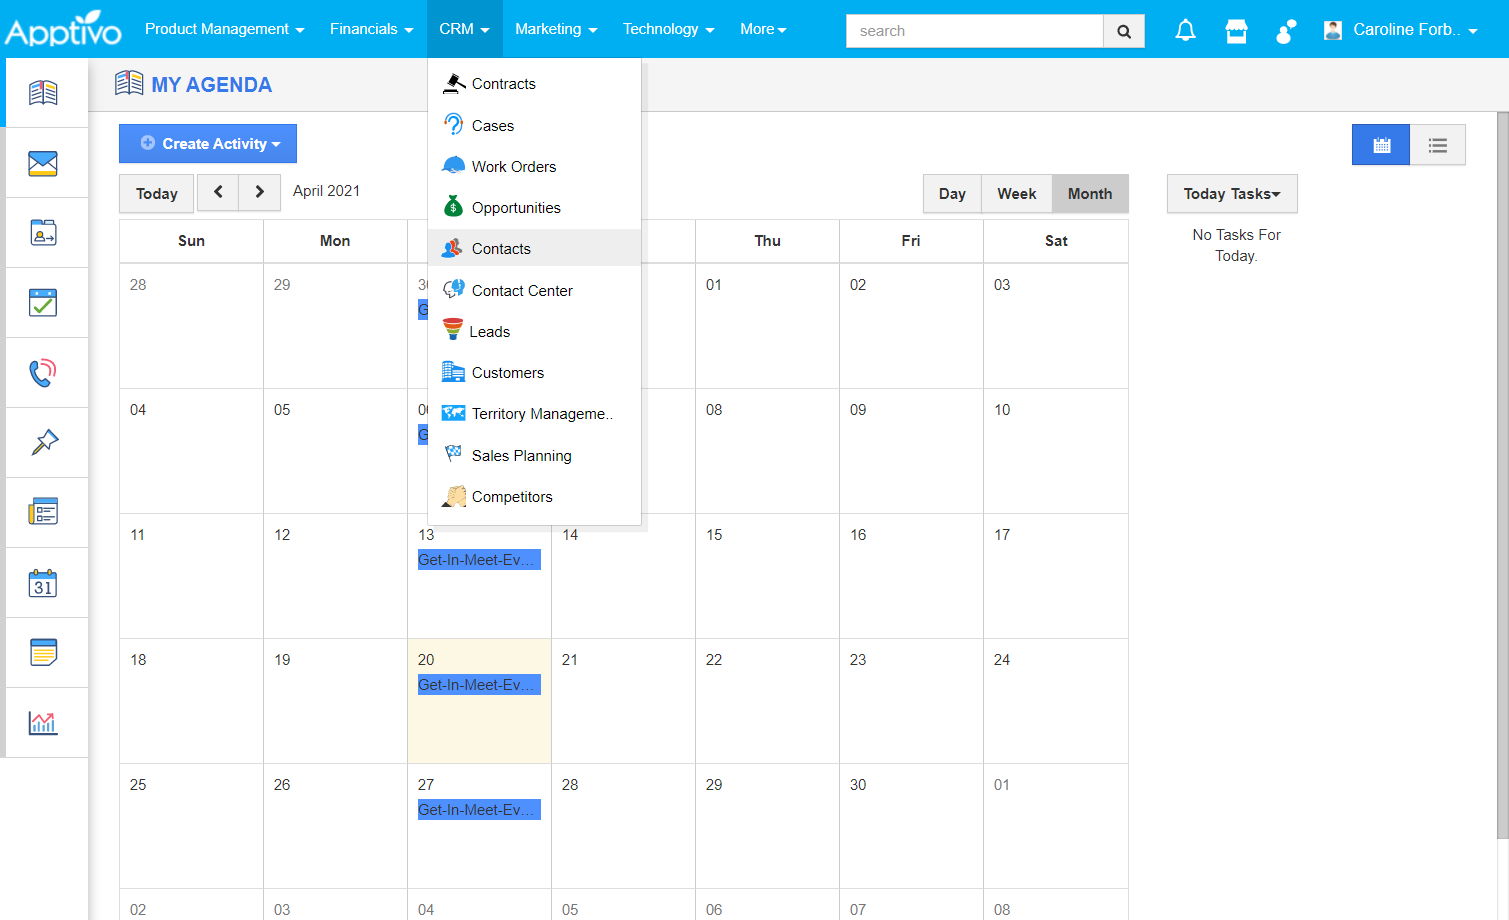This screenshot has height=920, width=1509.
Task: Open the Today Tasks dropdown
Action: (1231, 193)
